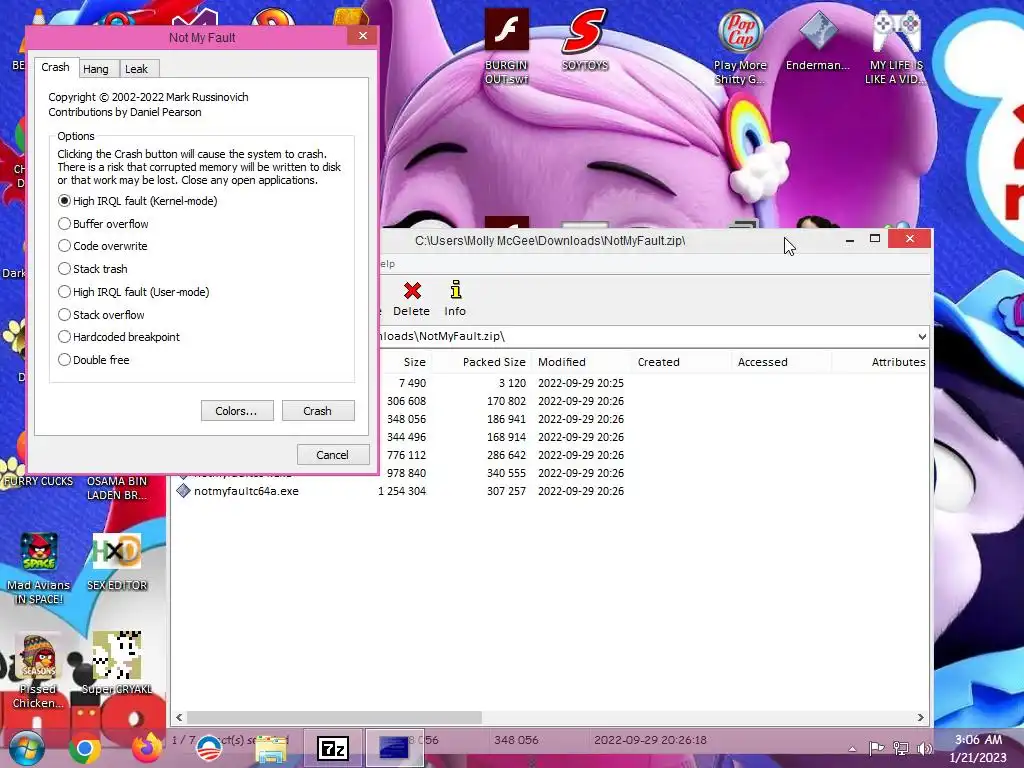1024x768 pixels.
Task: Select High IRQL fault (Kernel-mode) option
Action: 138,201
